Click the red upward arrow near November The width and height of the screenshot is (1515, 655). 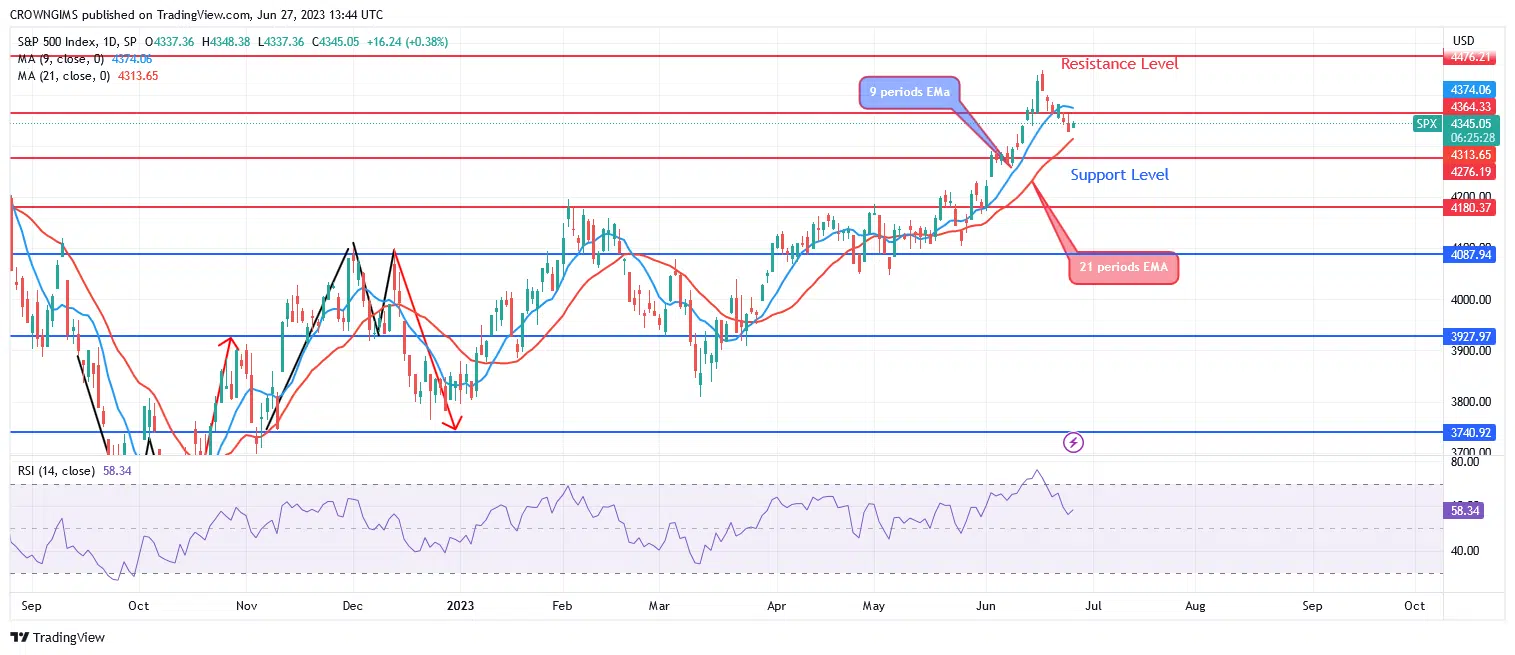point(231,343)
